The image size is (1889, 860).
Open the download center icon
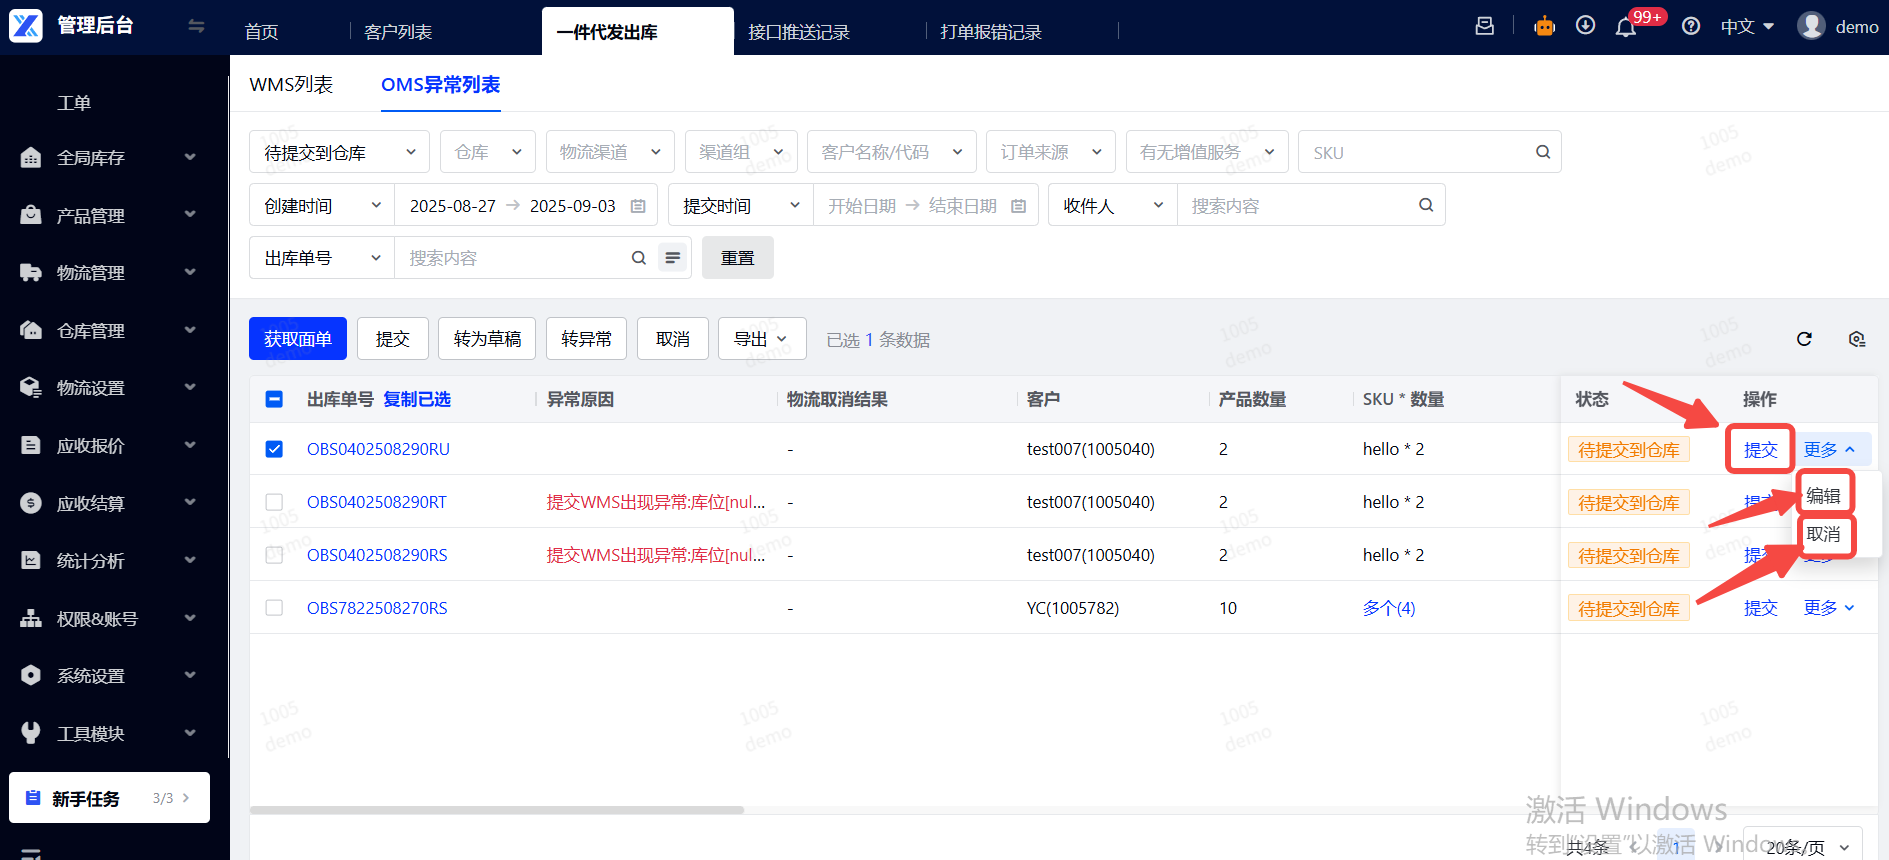pos(1586,25)
